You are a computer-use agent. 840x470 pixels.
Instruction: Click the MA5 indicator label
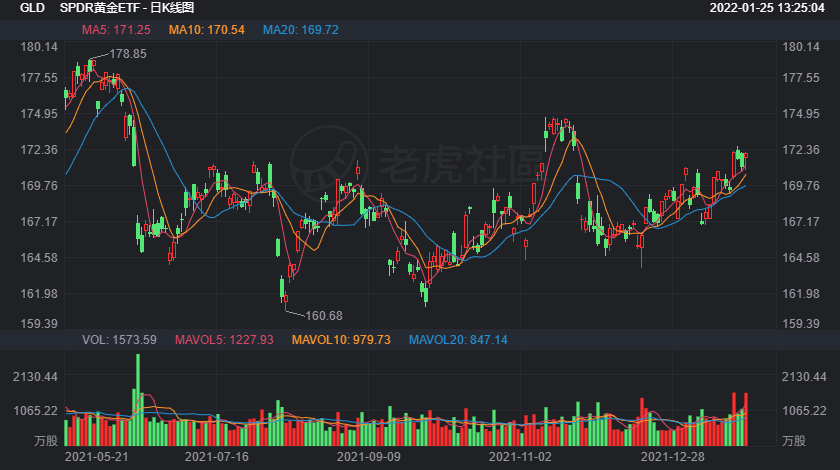point(109,30)
